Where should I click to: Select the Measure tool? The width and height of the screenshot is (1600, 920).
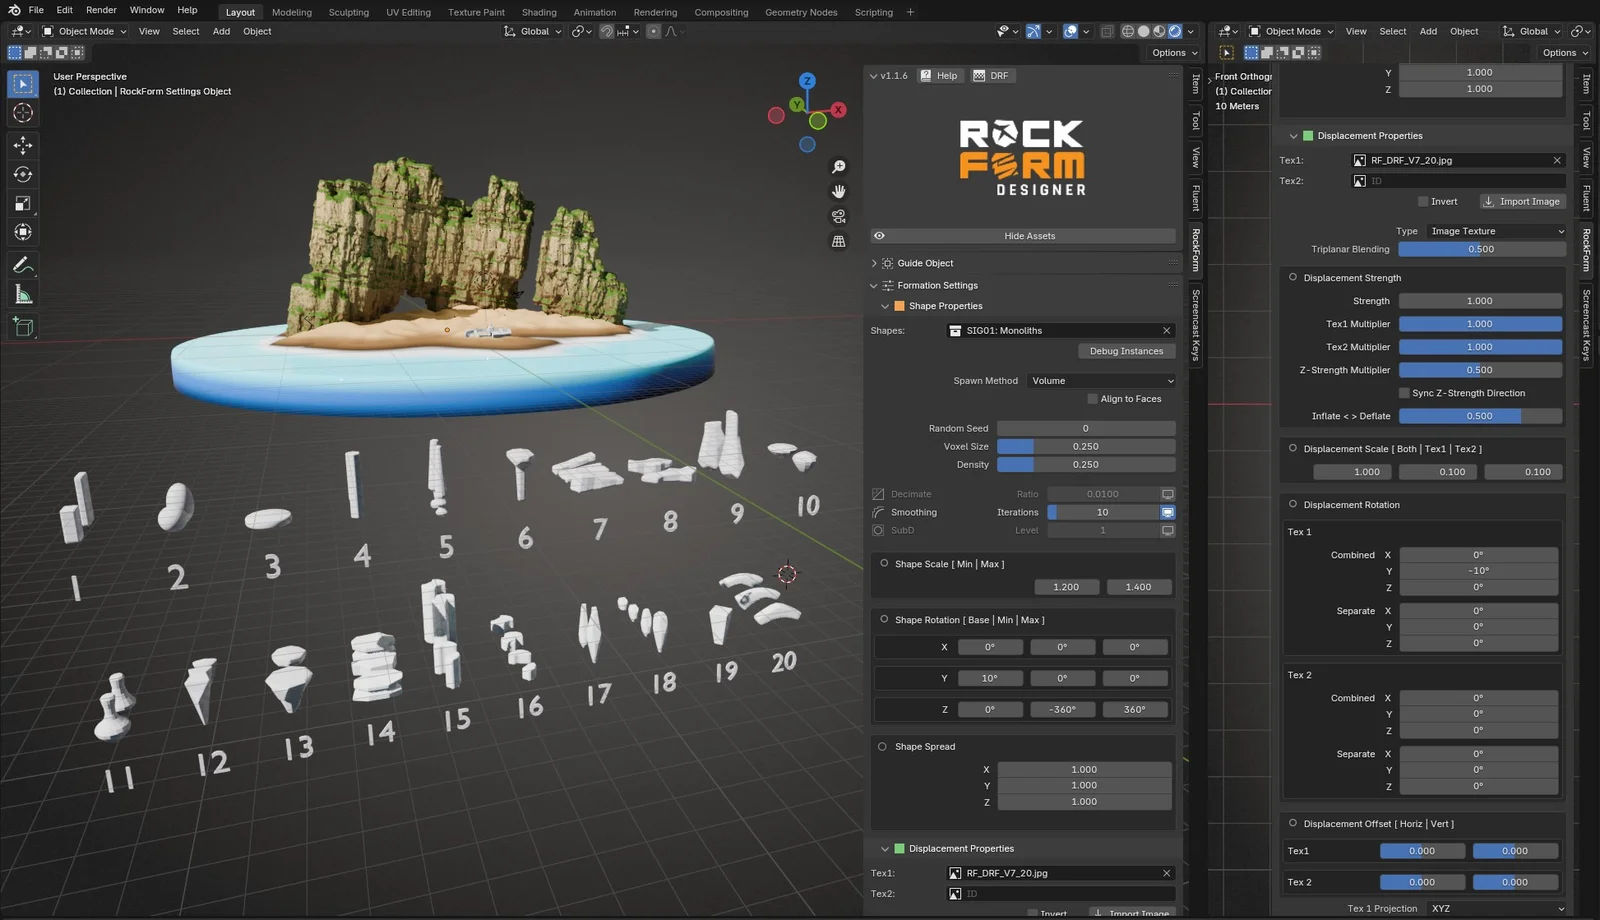(23, 293)
